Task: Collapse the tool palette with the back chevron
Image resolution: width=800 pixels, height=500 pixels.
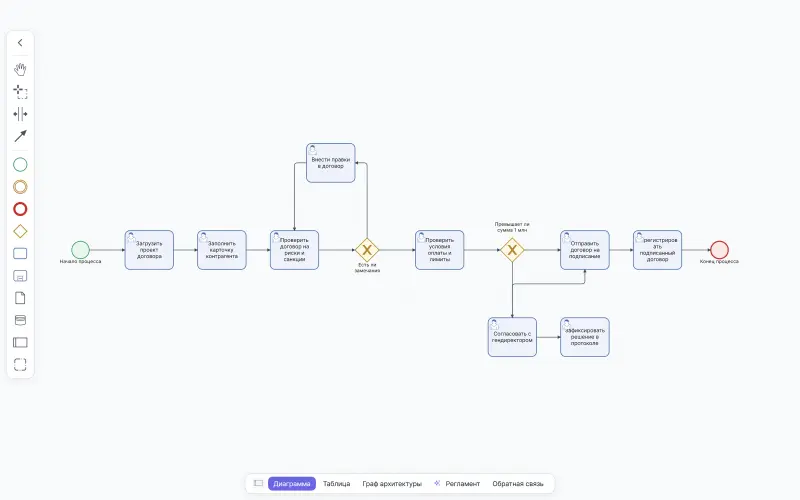Action: tap(20, 43)
